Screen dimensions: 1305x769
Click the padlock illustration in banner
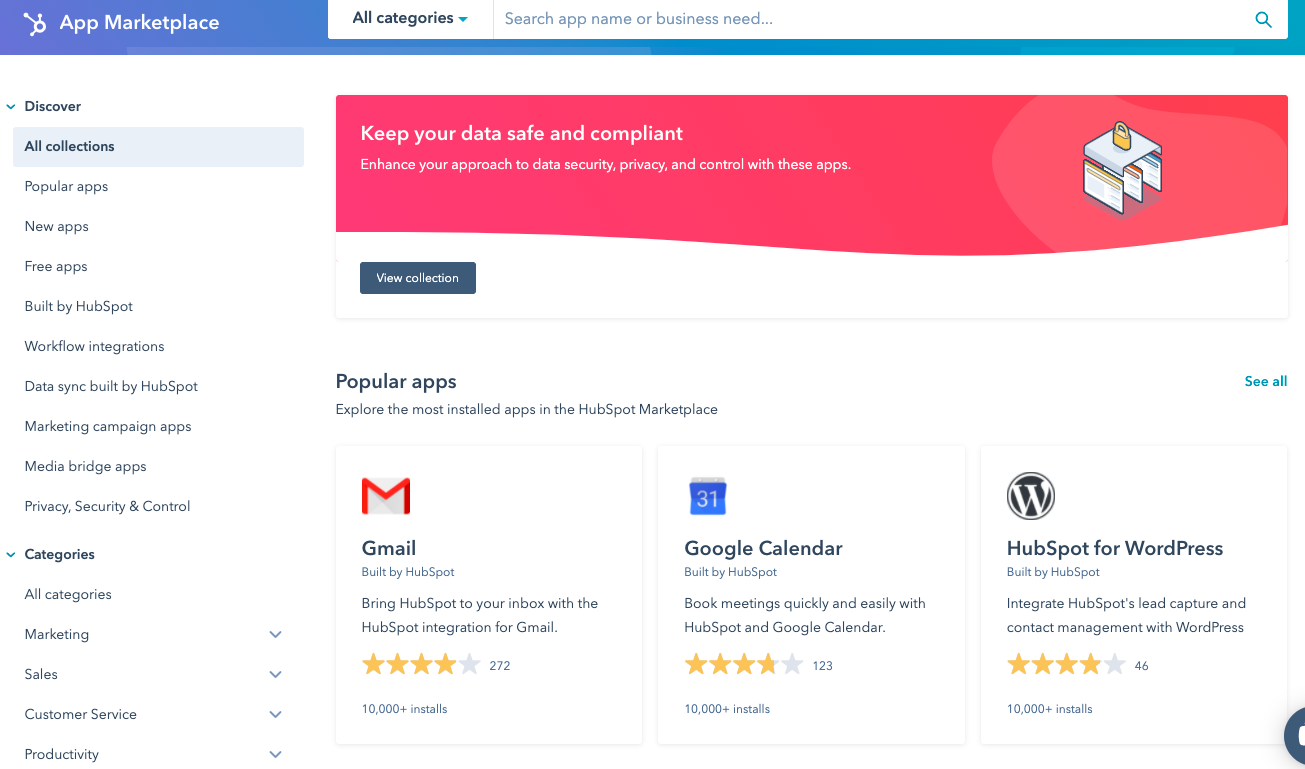click(x=1123, y=136)
